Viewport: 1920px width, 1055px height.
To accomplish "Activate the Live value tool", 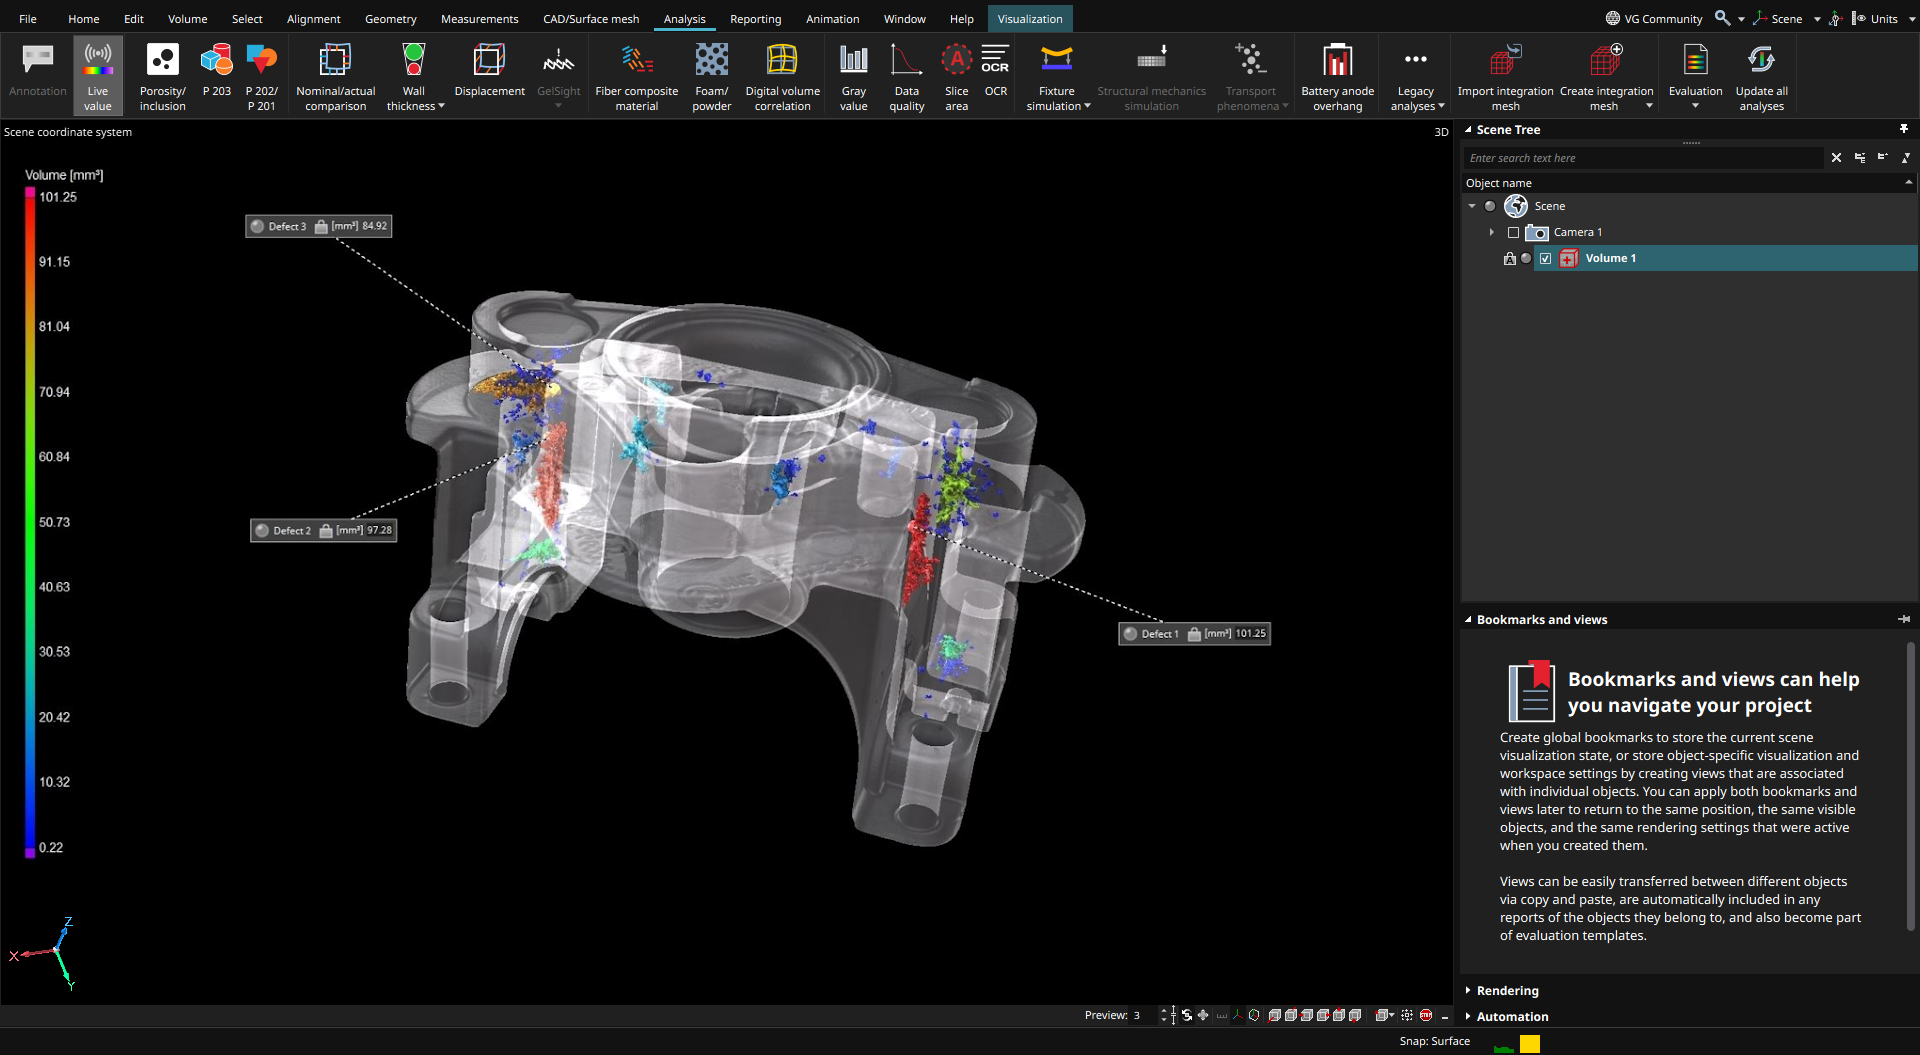I will click(x=98, y=76).
